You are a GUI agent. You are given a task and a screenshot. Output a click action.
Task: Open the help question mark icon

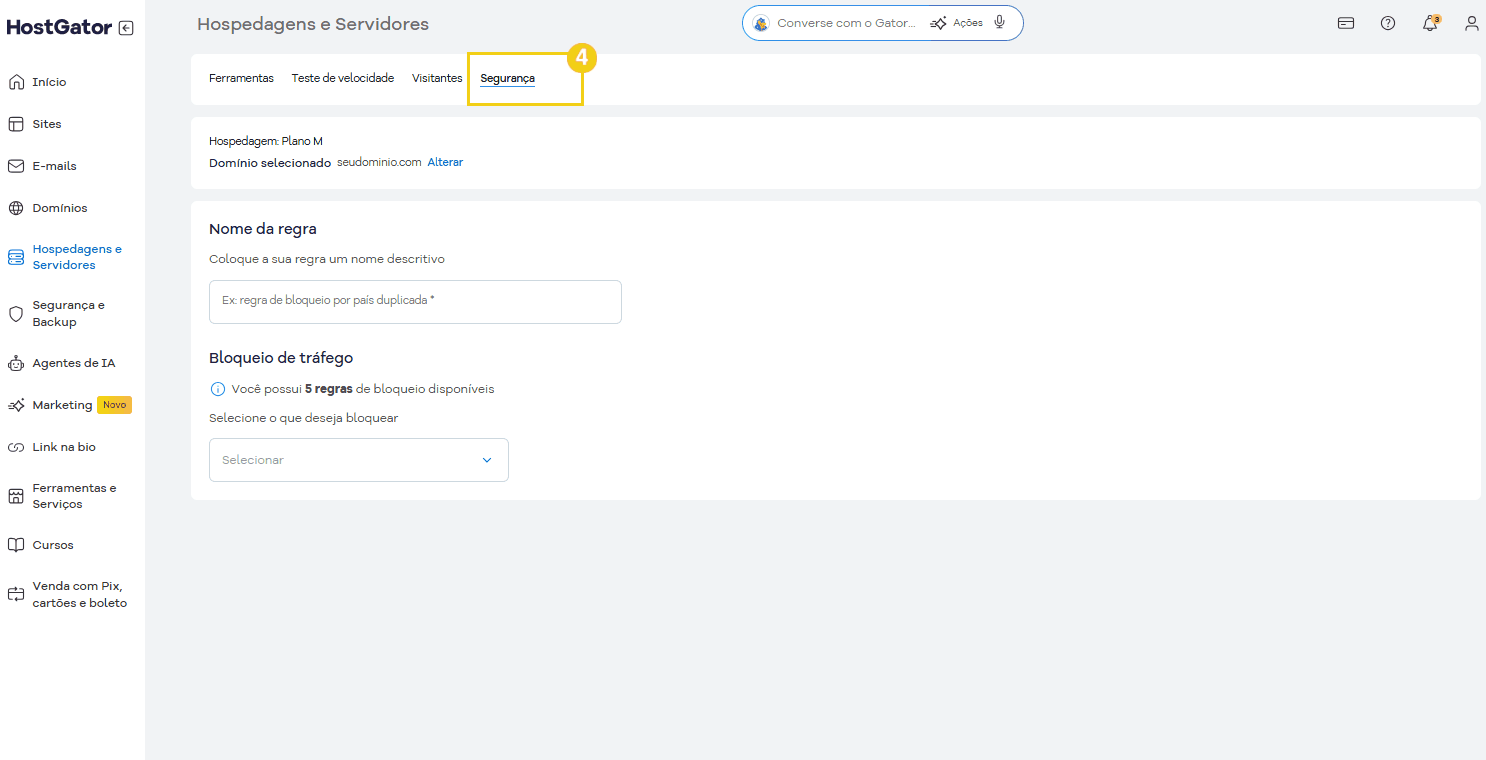[1388, 22]
